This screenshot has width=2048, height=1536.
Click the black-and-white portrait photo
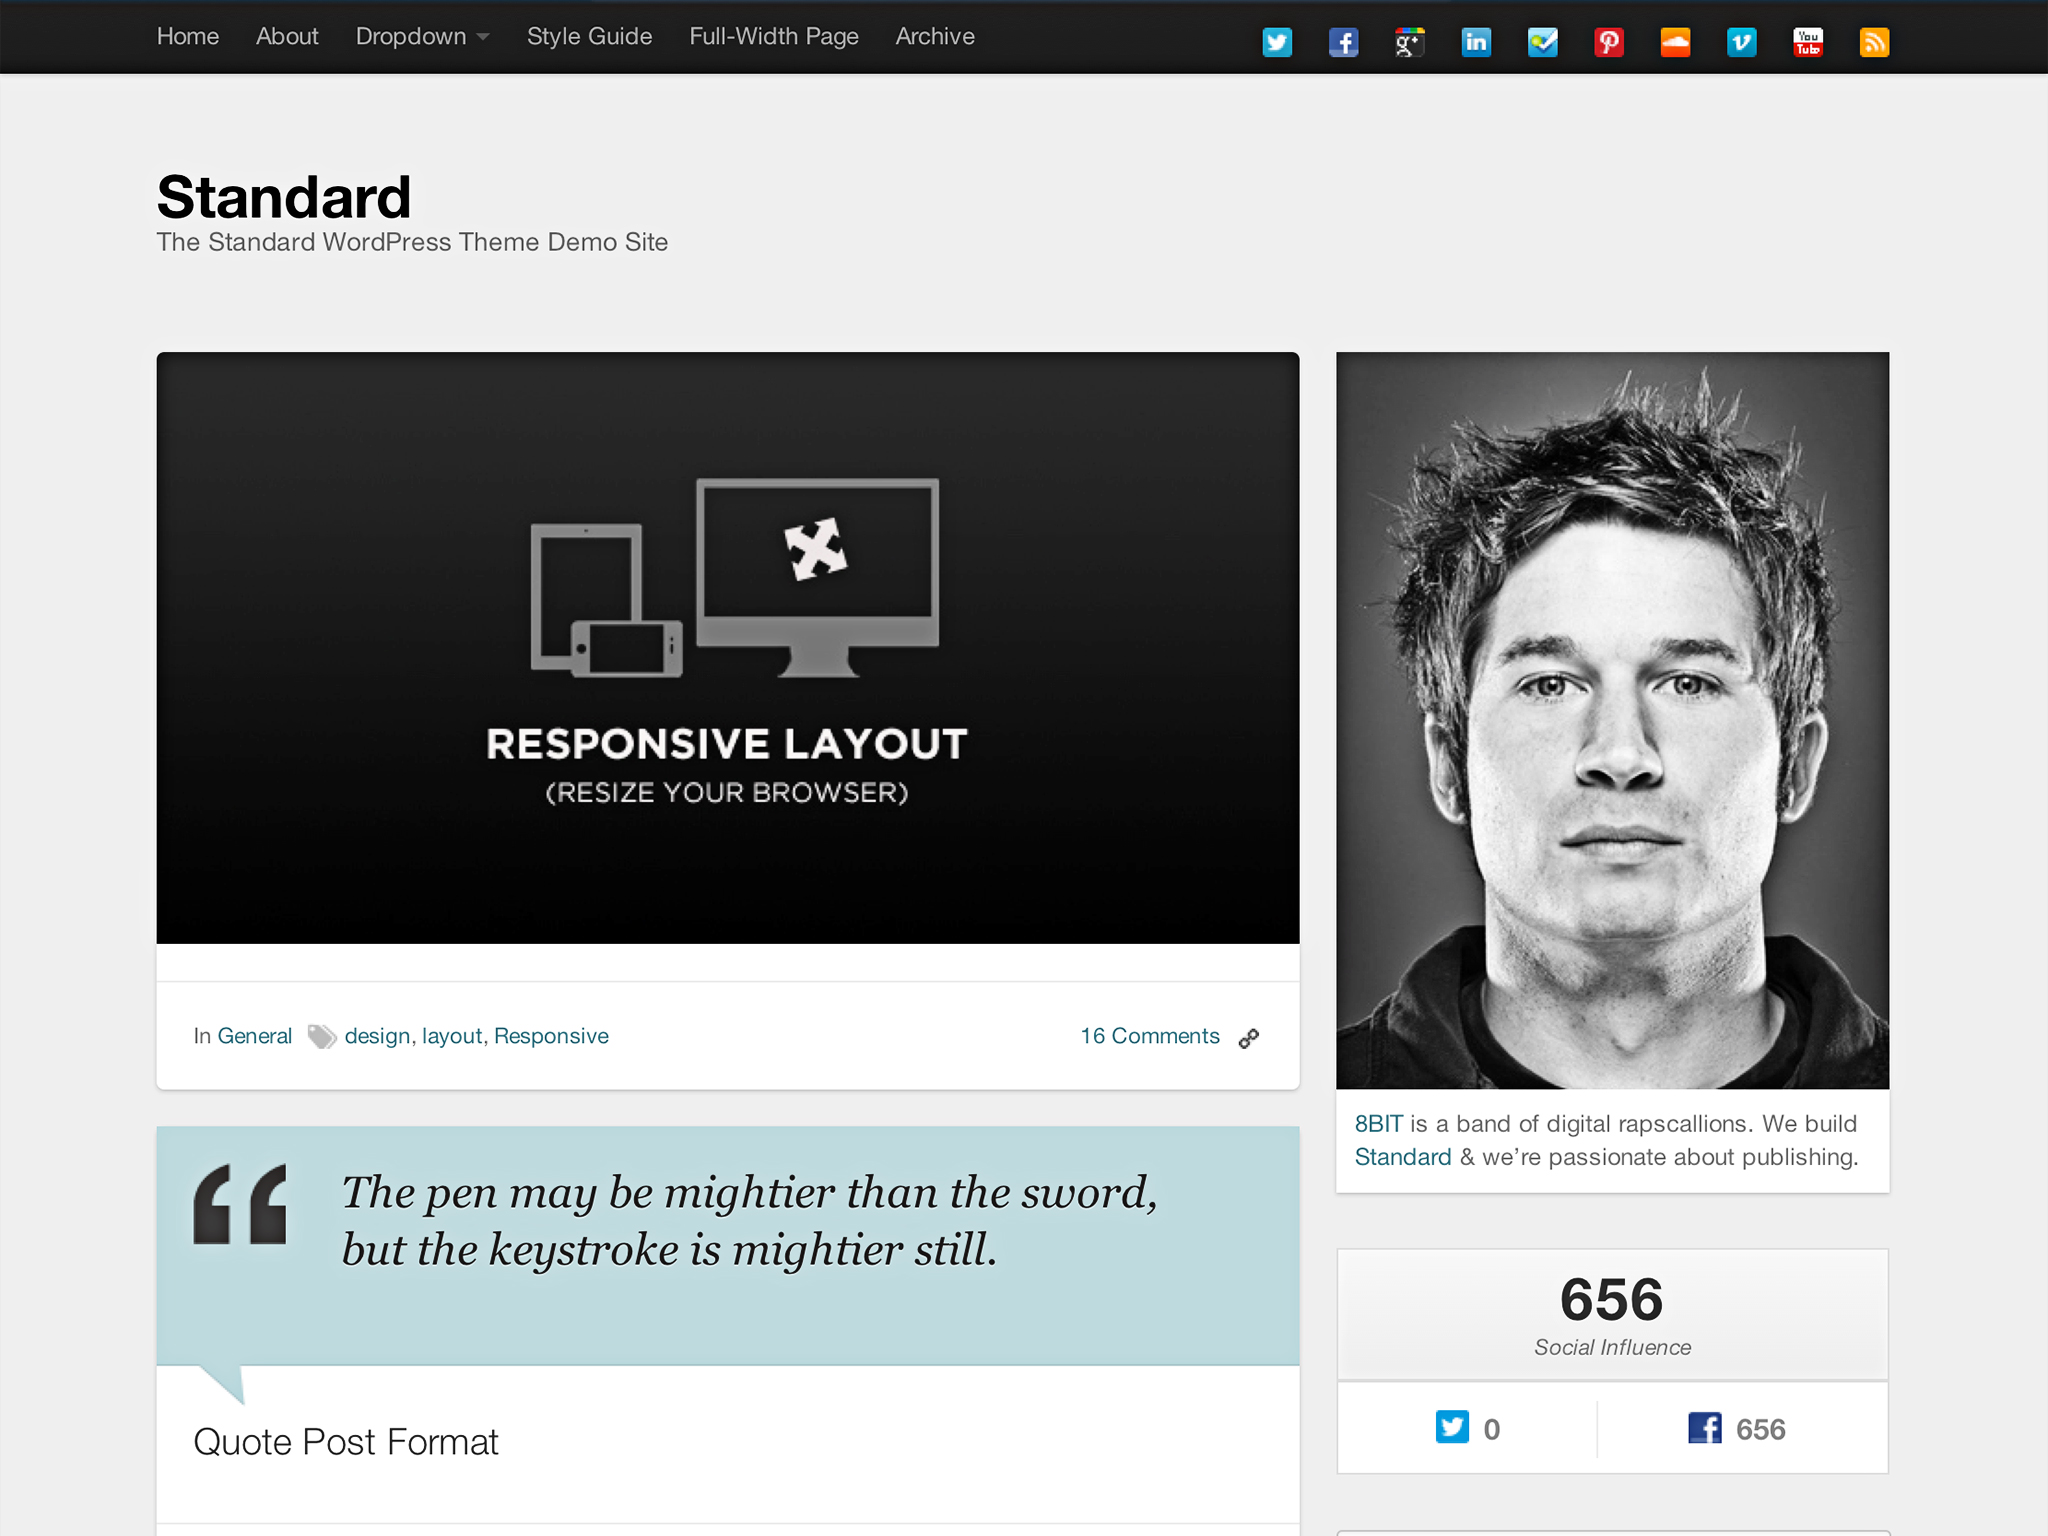(x=1613, y=720)
